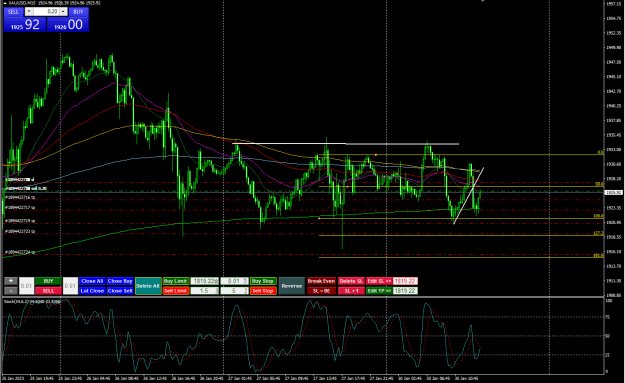The image size is (625, 383).
Task: Click the Buy Stop button
Action: (x=263, y=281)
